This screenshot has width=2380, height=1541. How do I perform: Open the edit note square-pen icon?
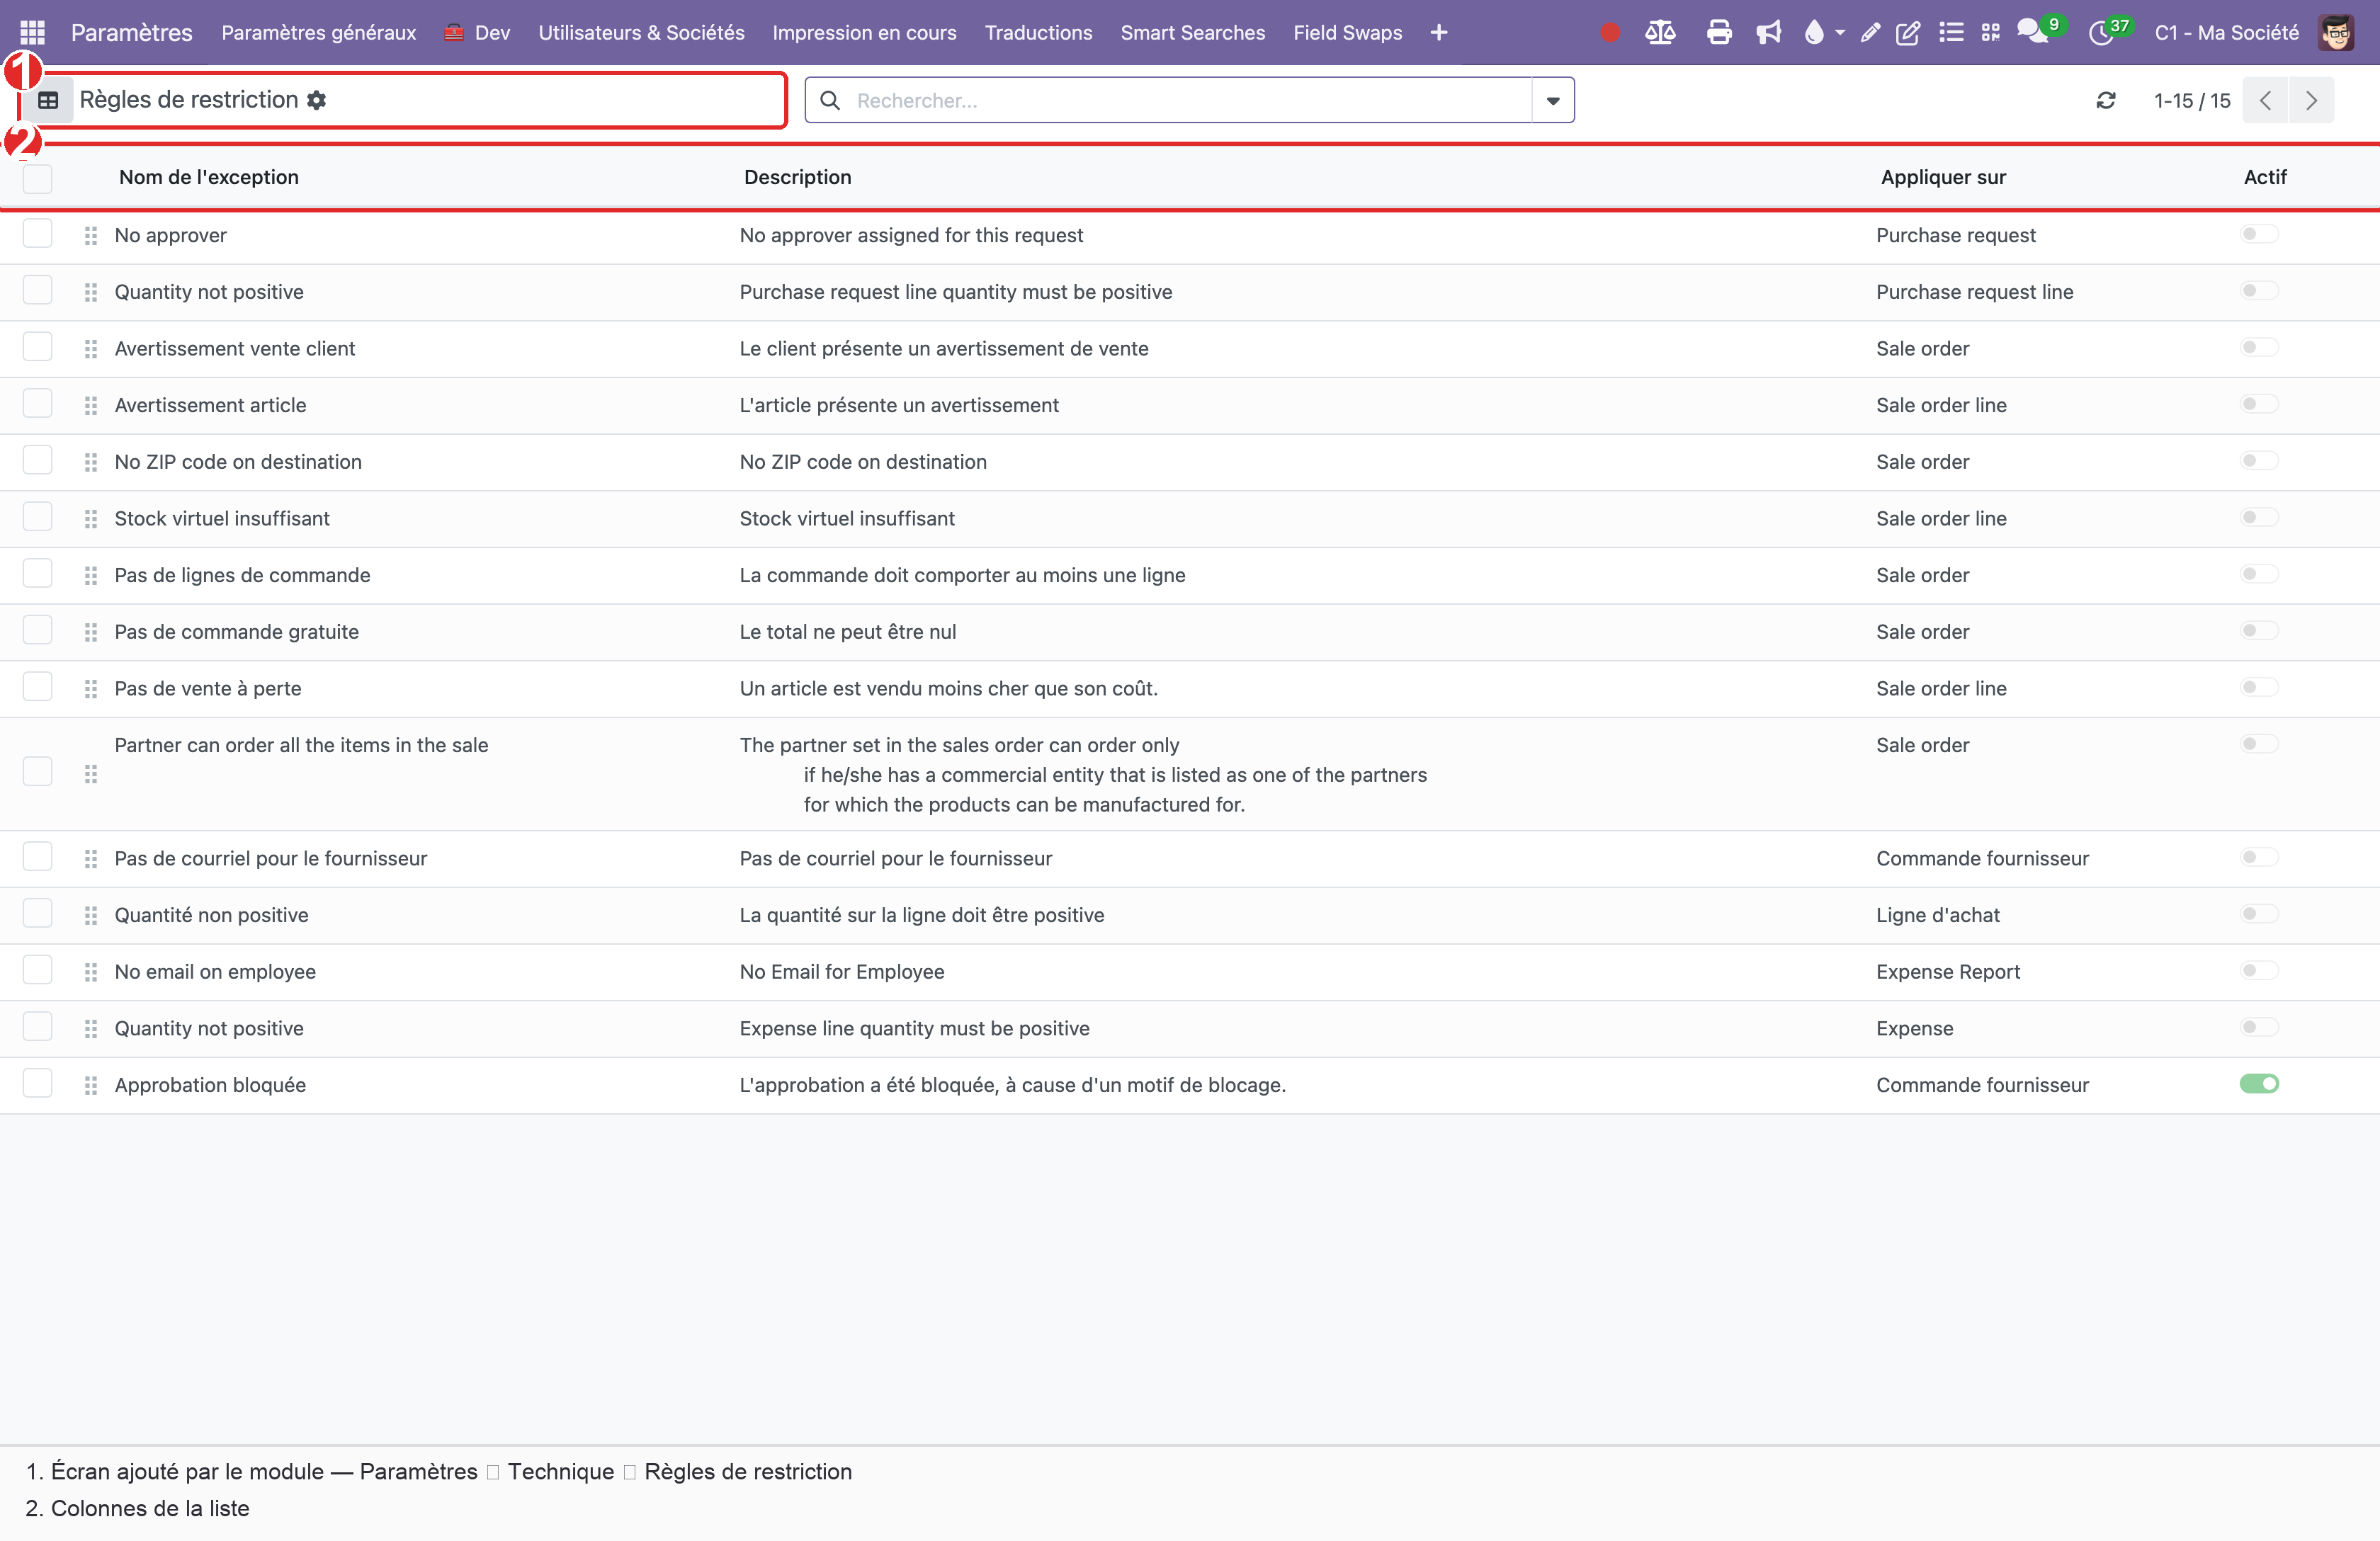(1908, 33)
